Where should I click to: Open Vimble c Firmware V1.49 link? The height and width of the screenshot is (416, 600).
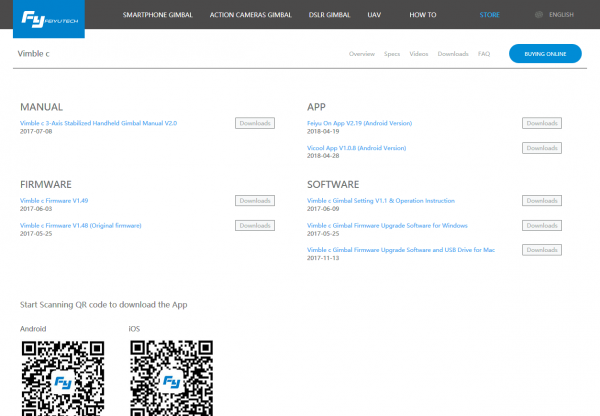[x=54, y=201]
